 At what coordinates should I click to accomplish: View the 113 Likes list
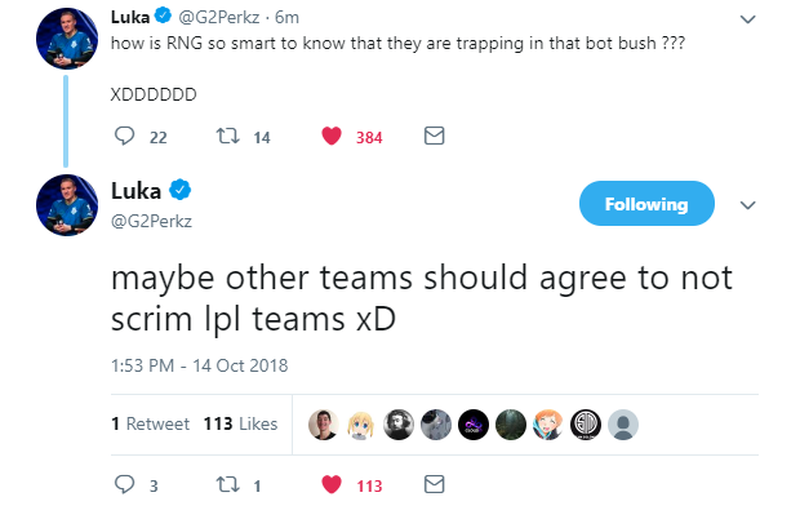(x=240, y=424)
